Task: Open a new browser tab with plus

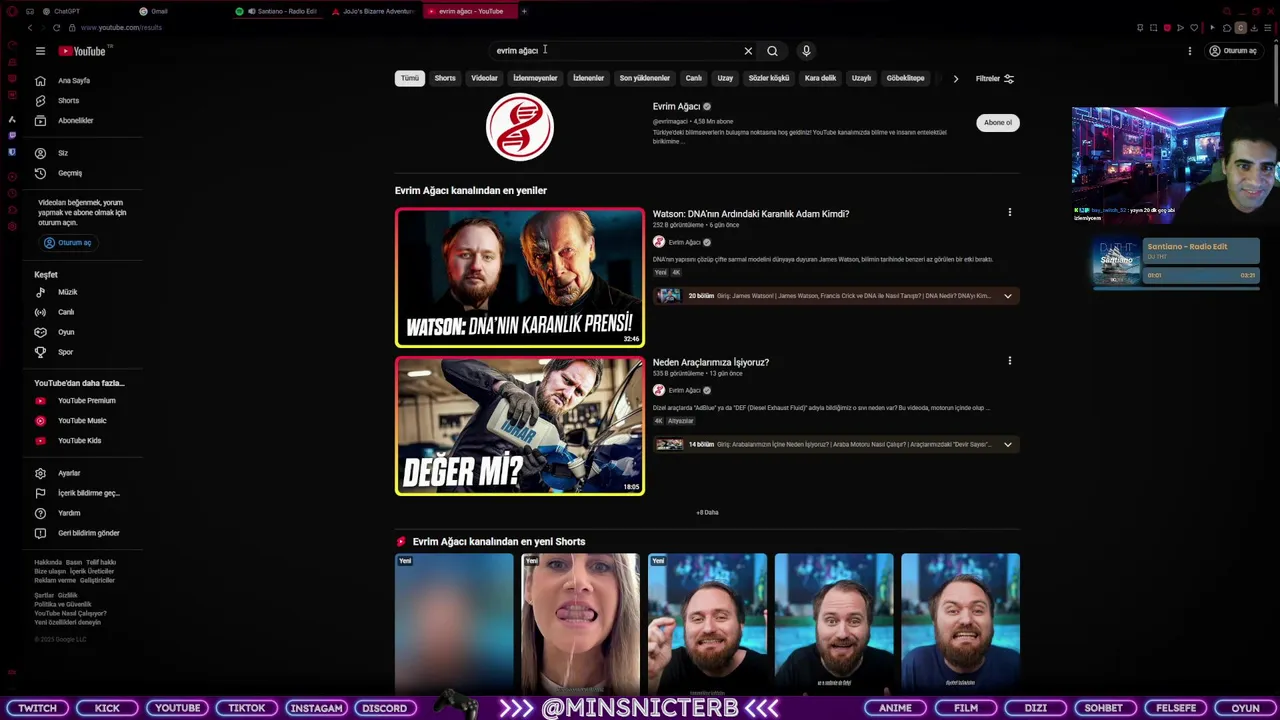Action: click(524, 11)
